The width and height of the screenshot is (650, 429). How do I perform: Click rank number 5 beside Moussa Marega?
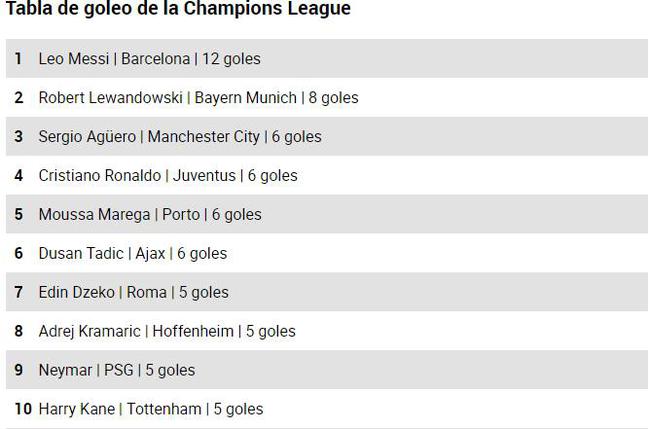[18, 214]
